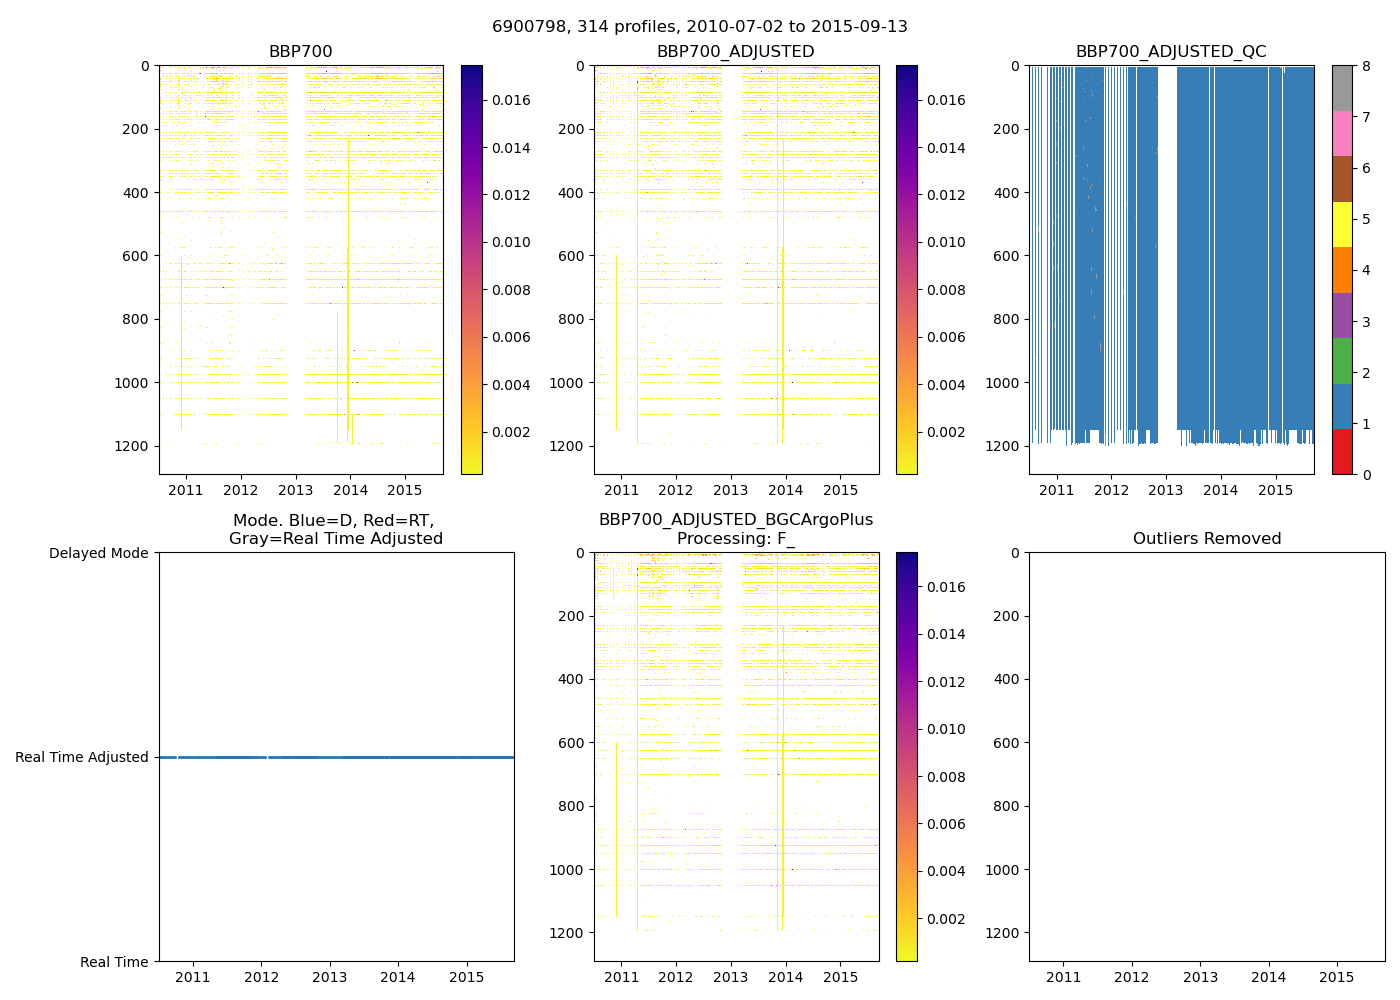Image resolution: width=1400 pixels, height=1000 pixels.
Task: Click the Outliers Removed plot title
Action: (1206, 539)
